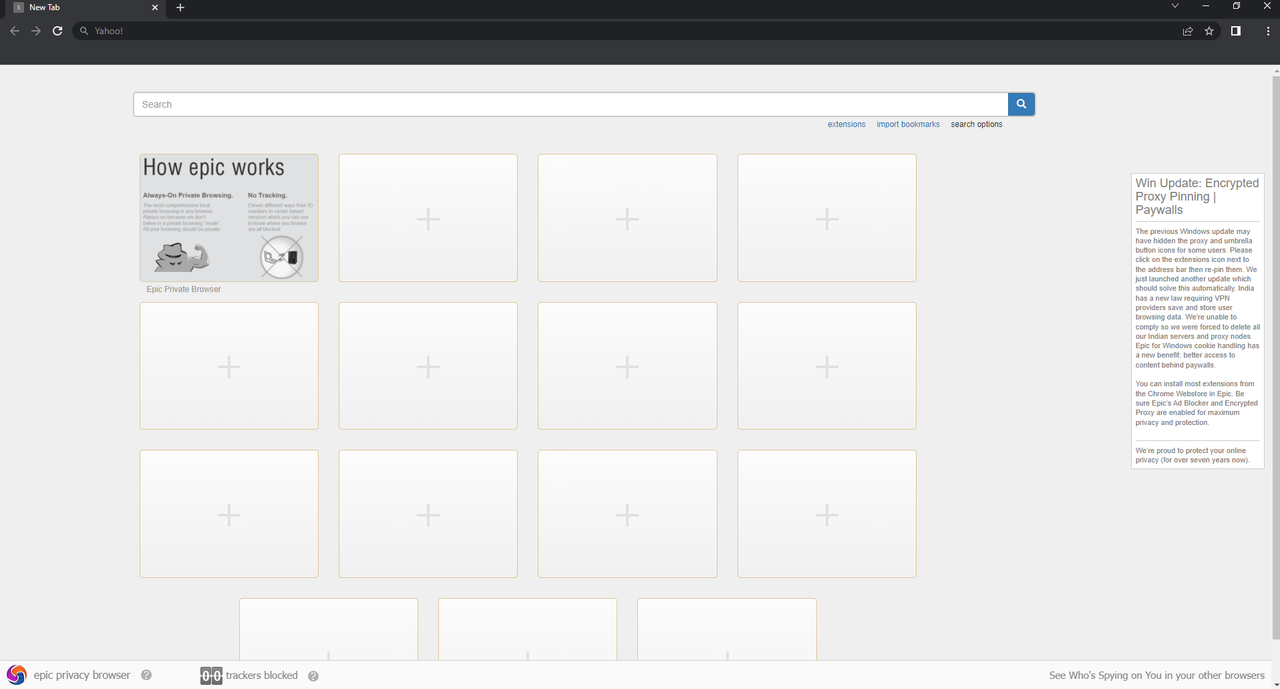
Task: Add site on first tile of second row
Action: click(229, 366)
